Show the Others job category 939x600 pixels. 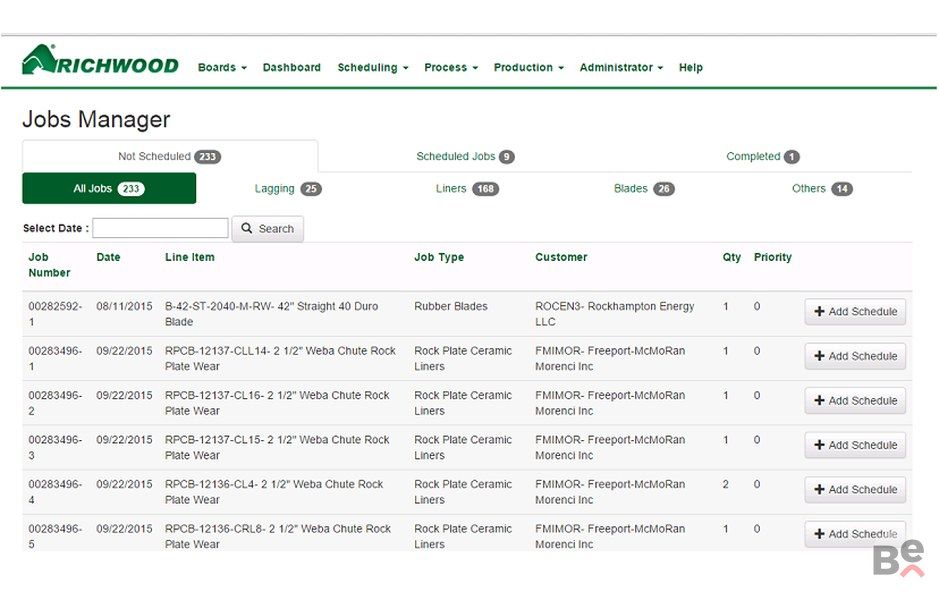[x=821, y=189]
